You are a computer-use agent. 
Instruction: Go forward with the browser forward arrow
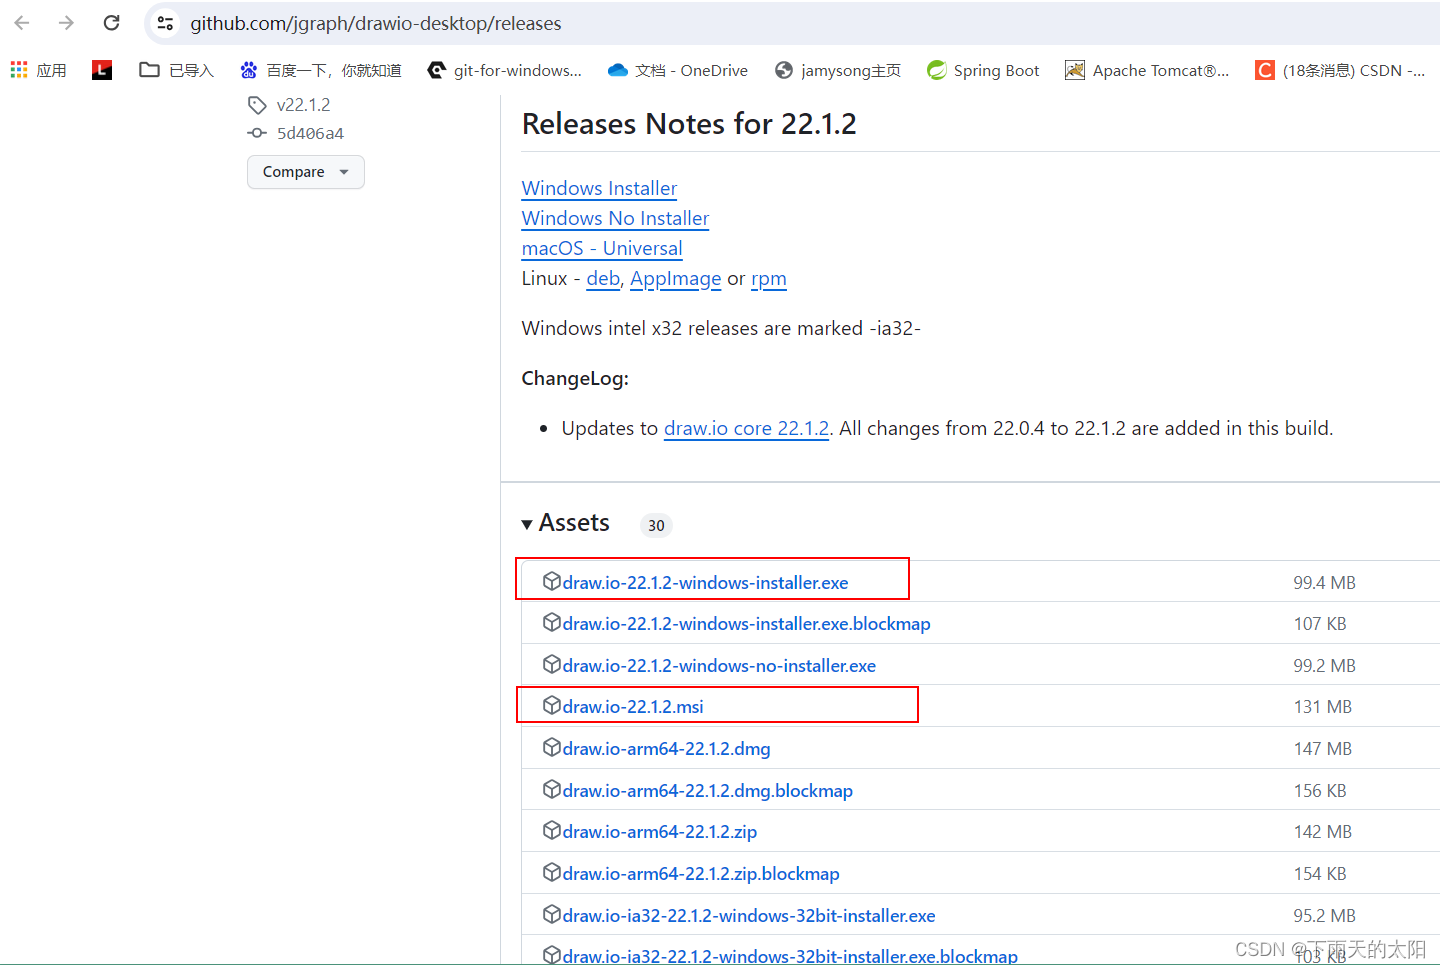coord(66,22)
